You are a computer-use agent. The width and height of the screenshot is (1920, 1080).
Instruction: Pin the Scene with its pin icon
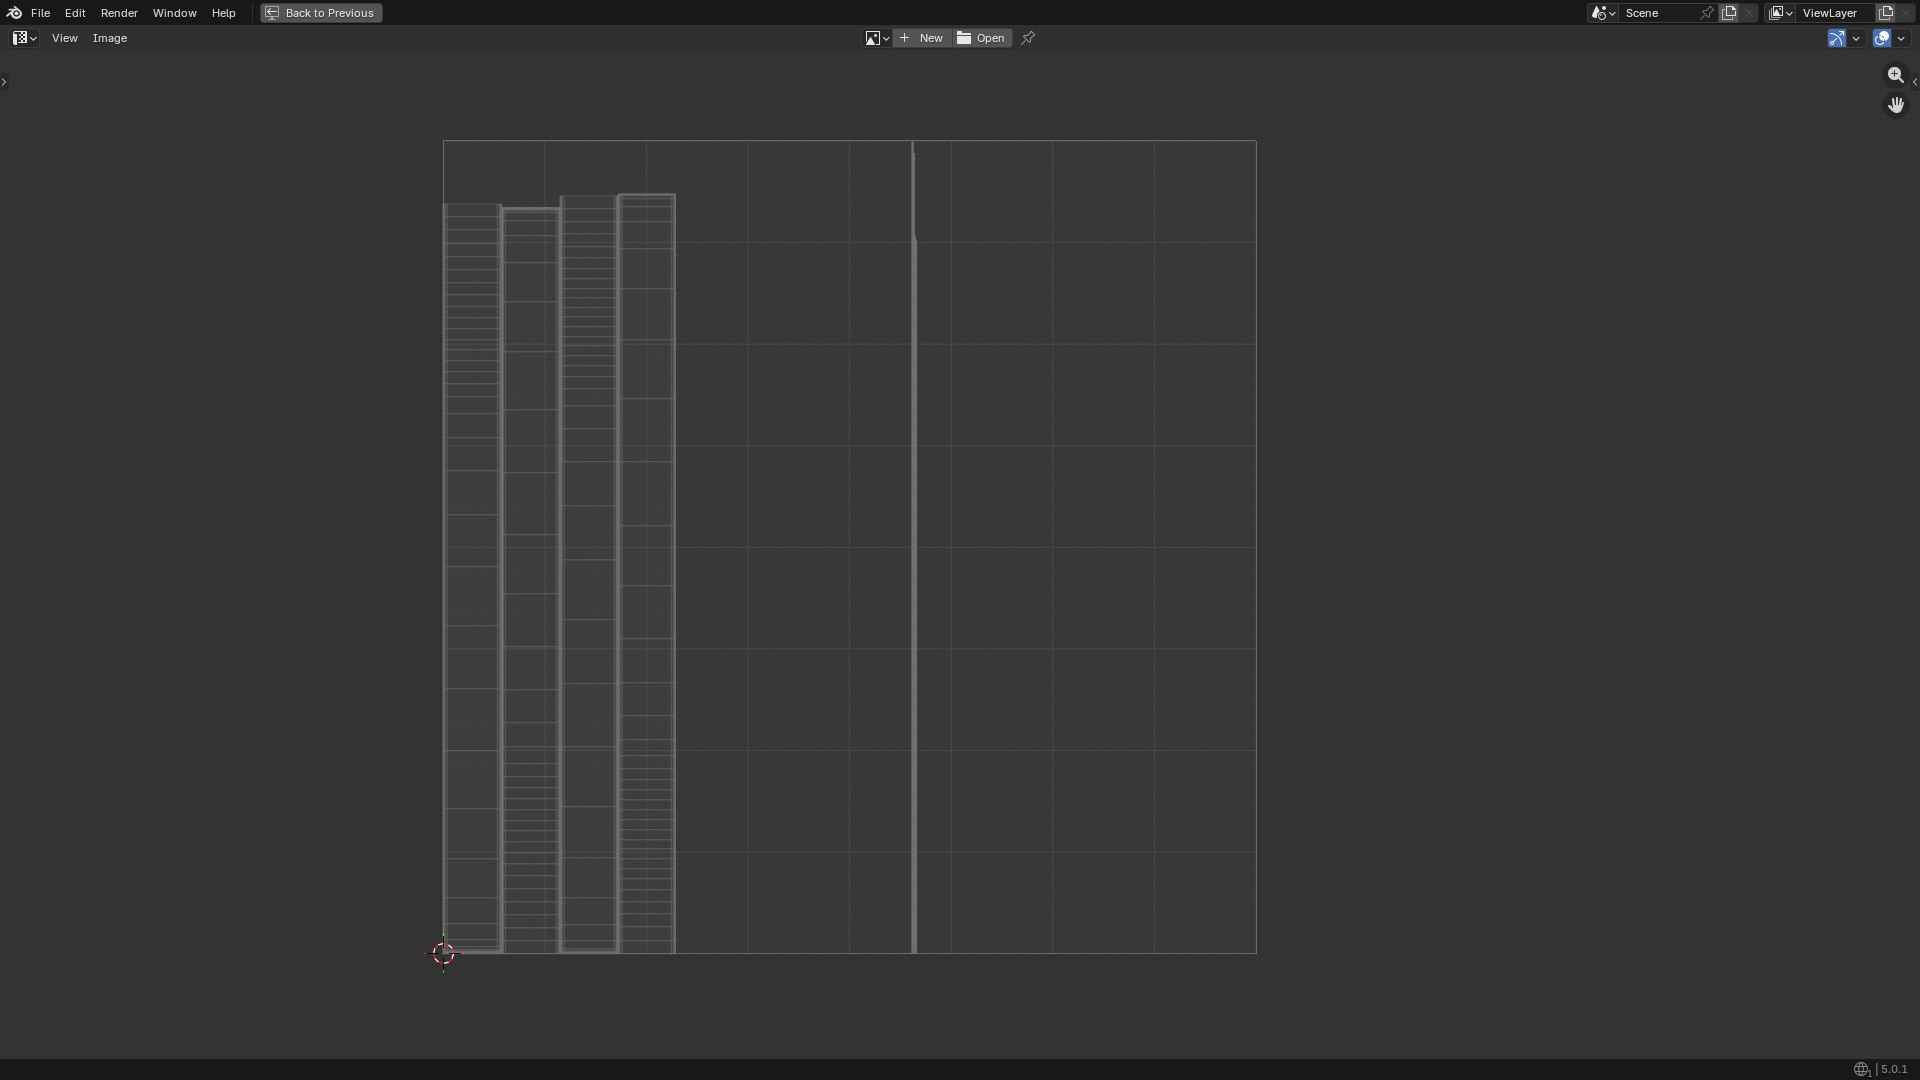(x=1707, y=13)
